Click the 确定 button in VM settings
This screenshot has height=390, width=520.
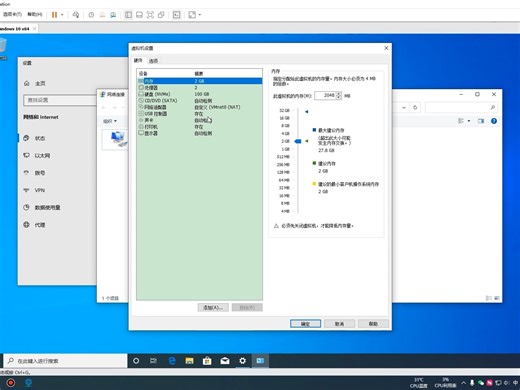point(305,324)
